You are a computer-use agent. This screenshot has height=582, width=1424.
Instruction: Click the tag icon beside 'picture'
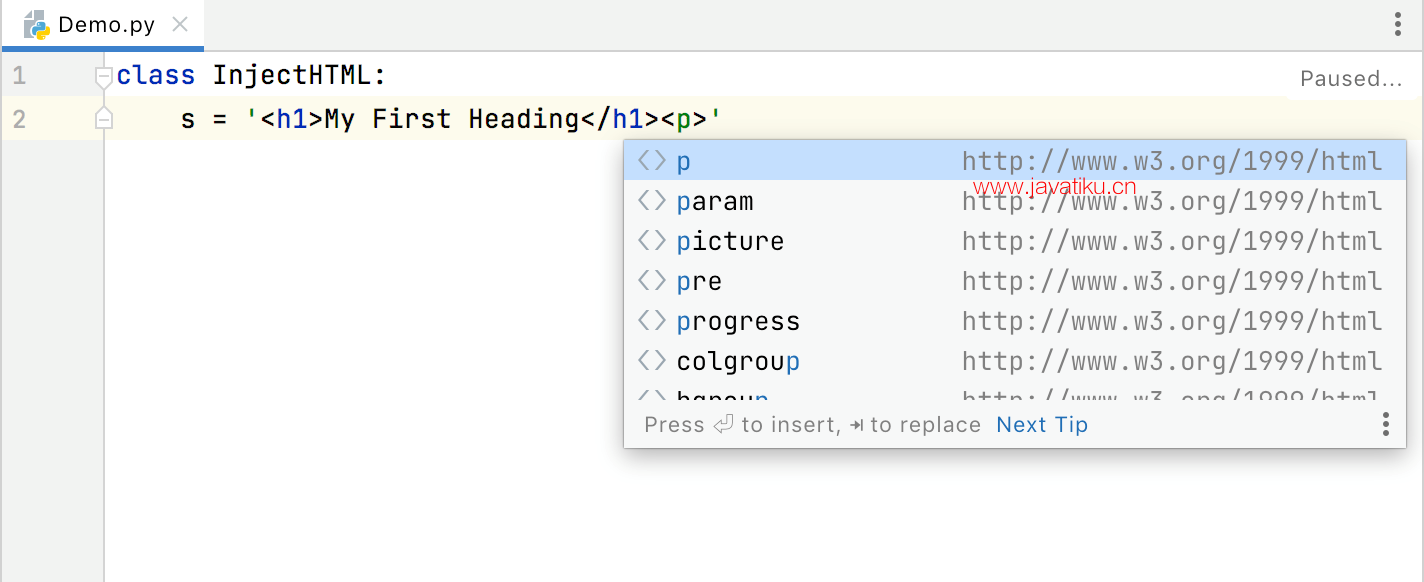[652, 241]
